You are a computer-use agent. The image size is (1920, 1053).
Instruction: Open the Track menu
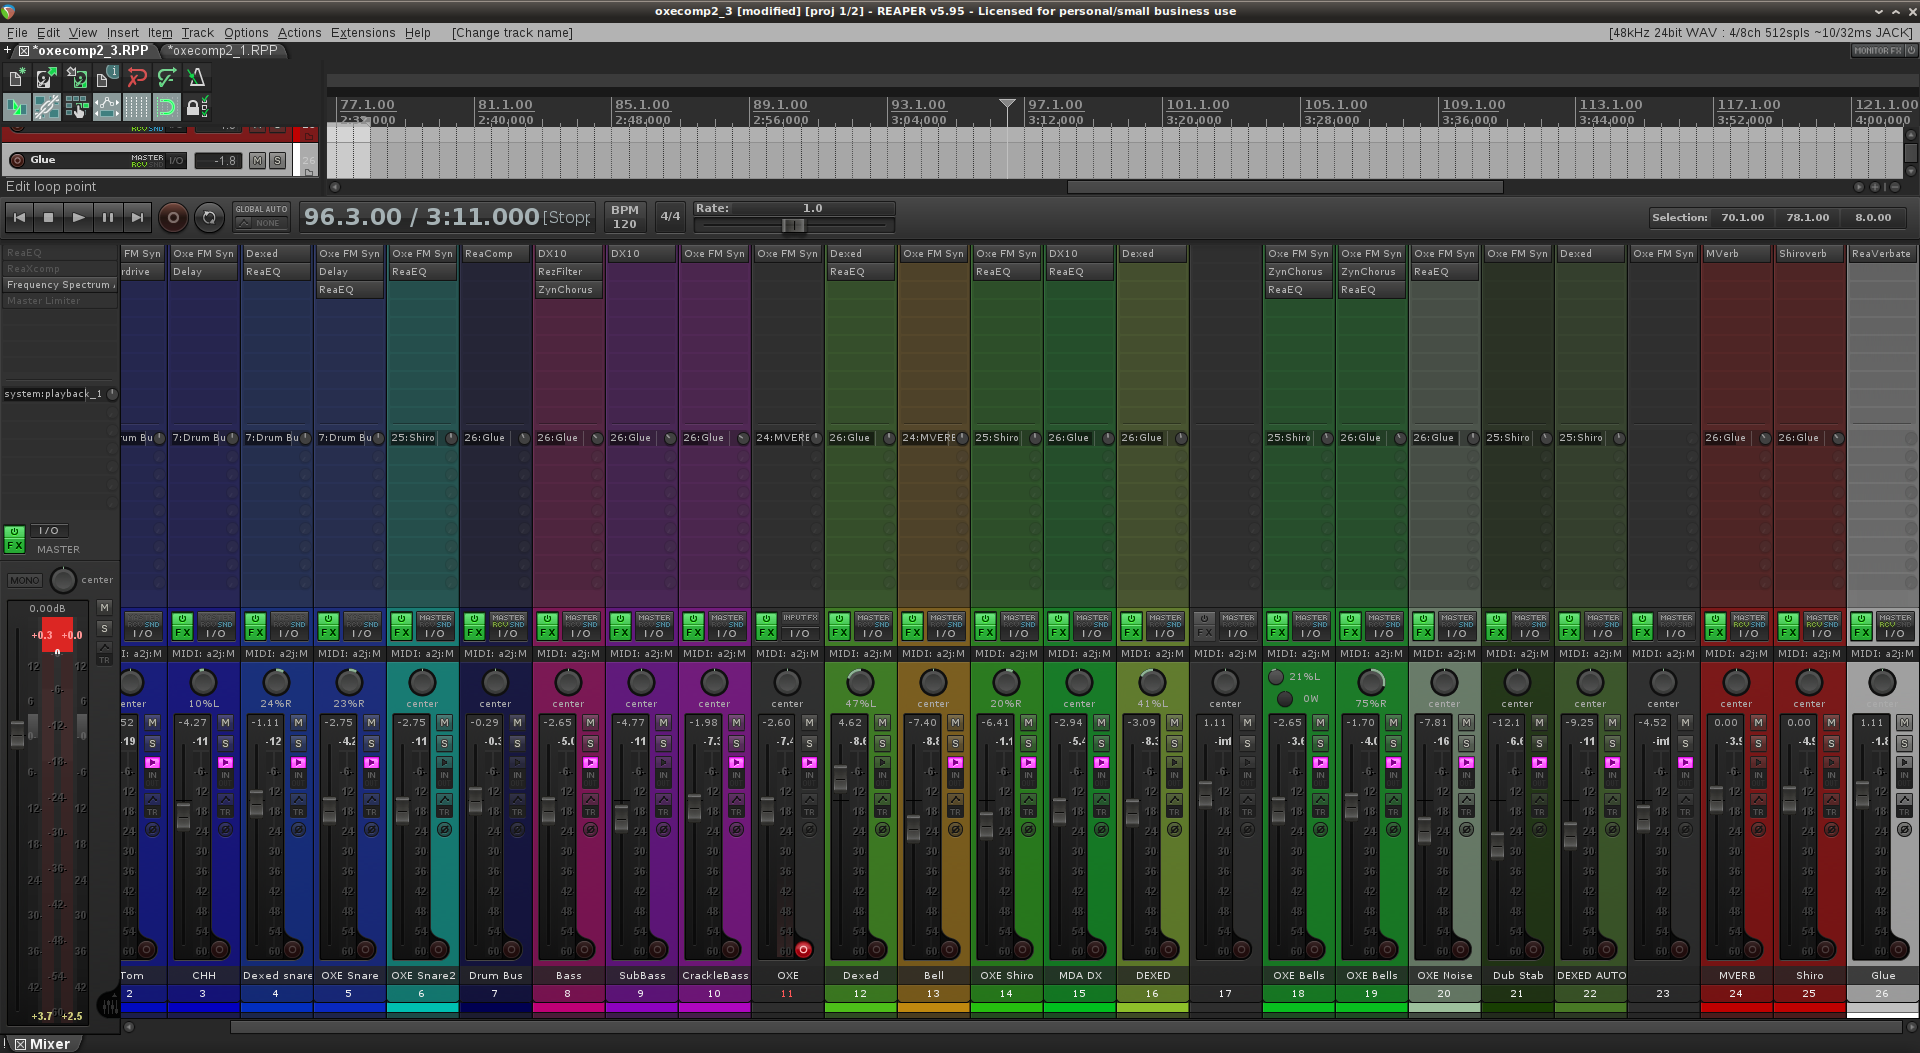click(197, 33)
